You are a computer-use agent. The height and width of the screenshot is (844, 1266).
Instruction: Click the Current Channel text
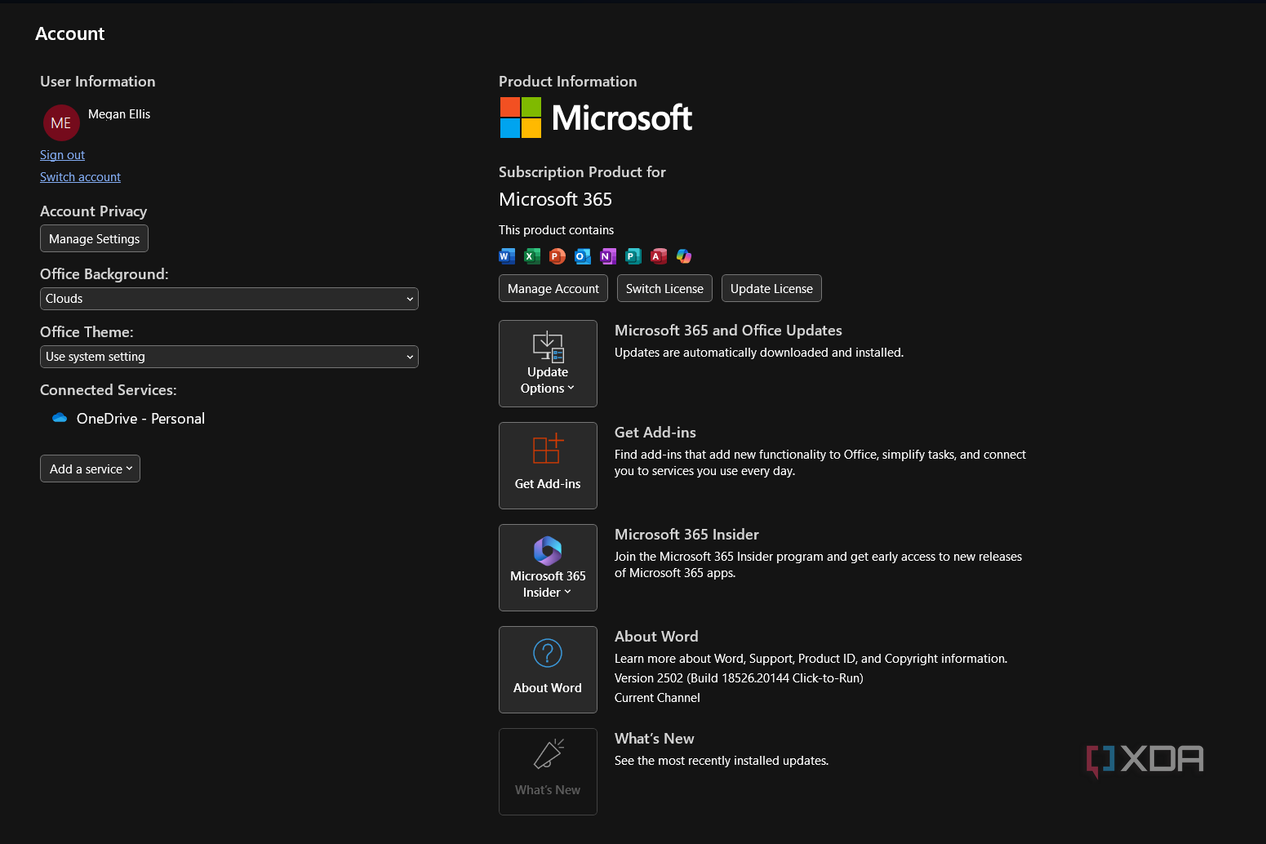pos(657,698)
